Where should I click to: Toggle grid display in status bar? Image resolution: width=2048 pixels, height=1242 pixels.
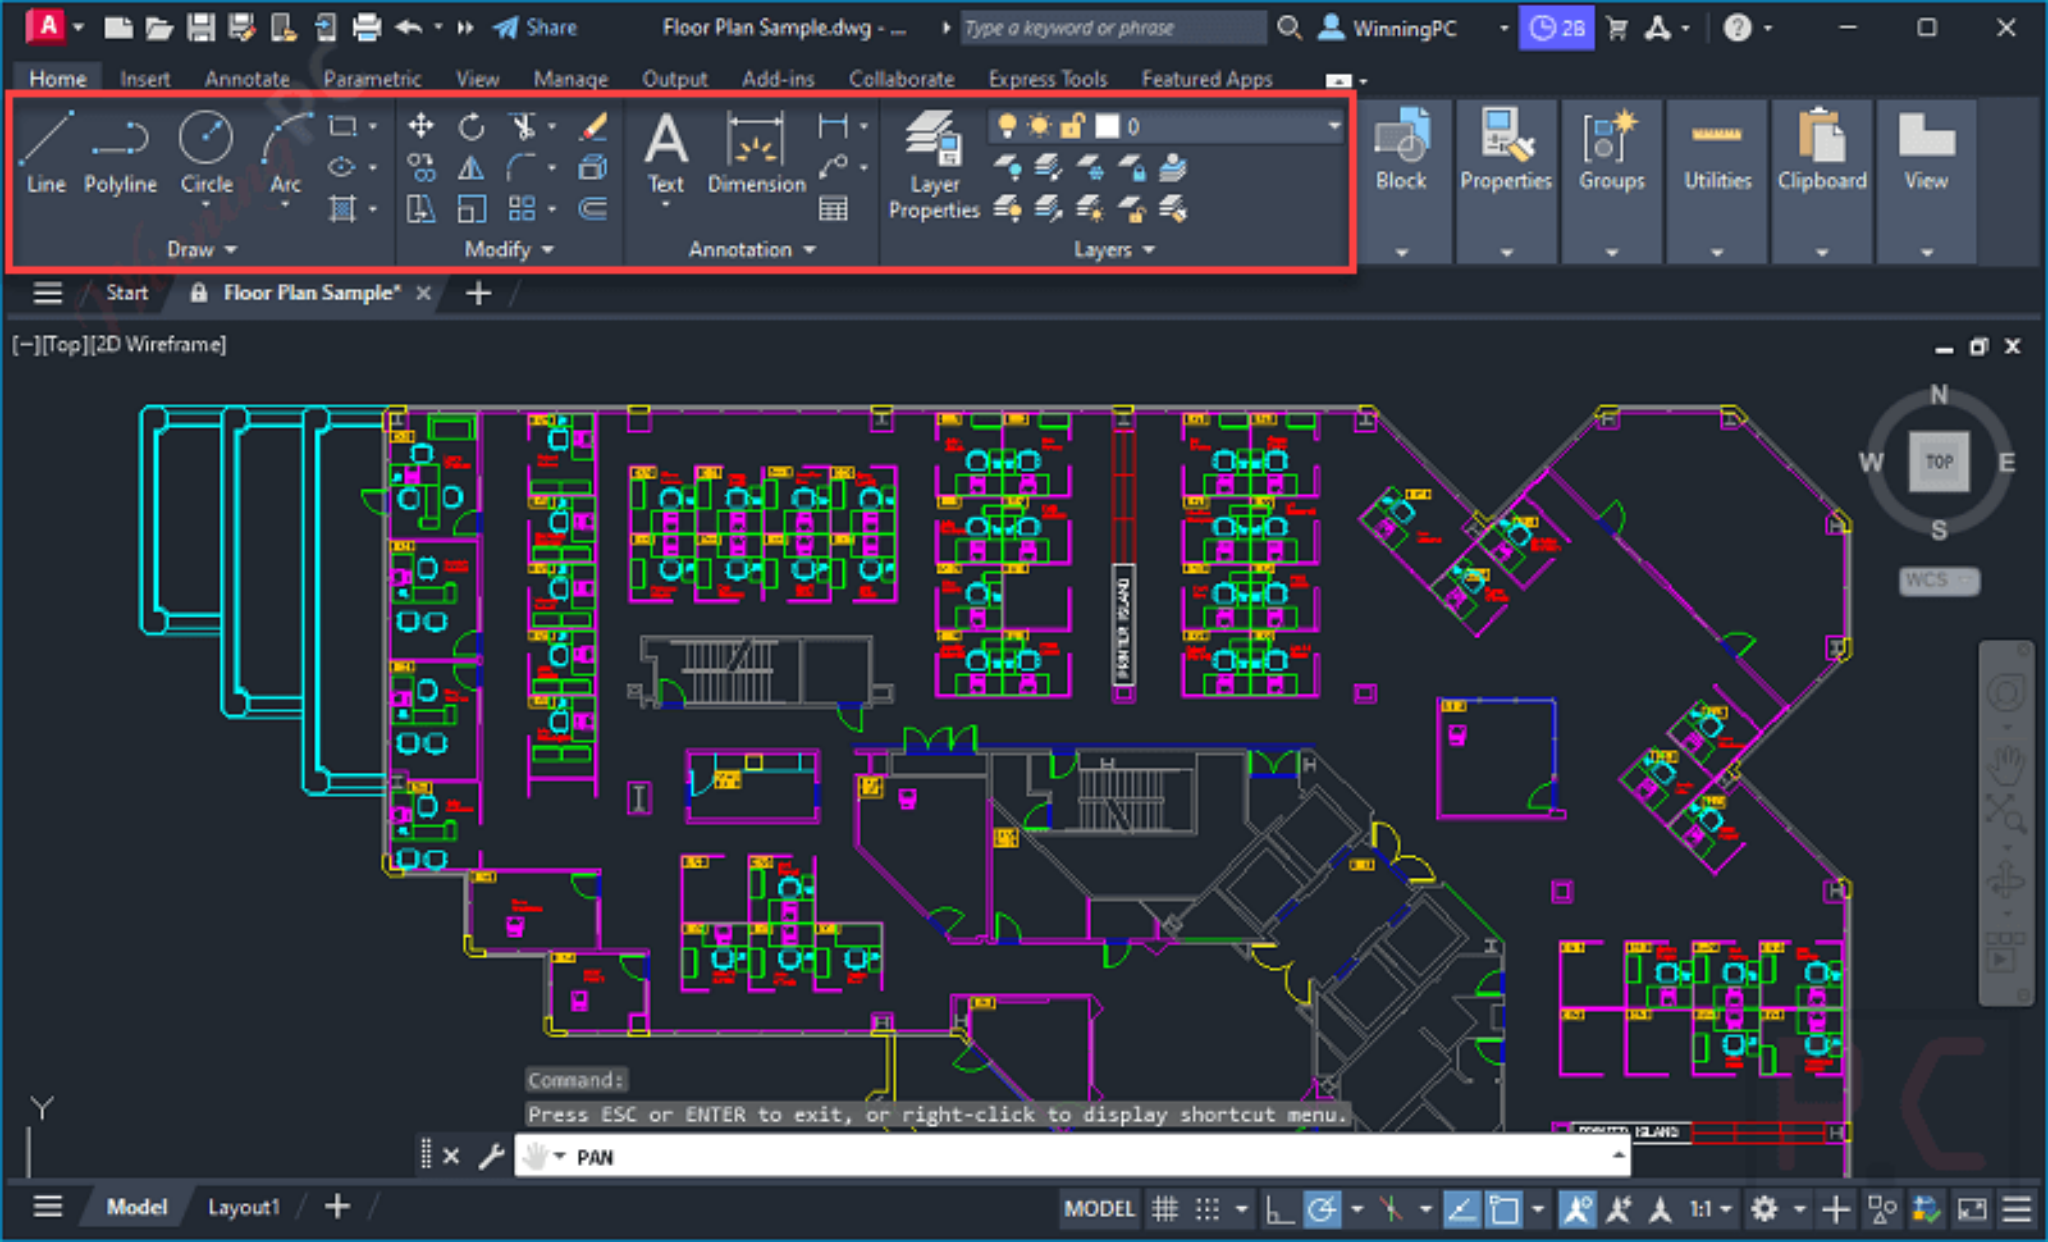(x=1164, y=1208)
